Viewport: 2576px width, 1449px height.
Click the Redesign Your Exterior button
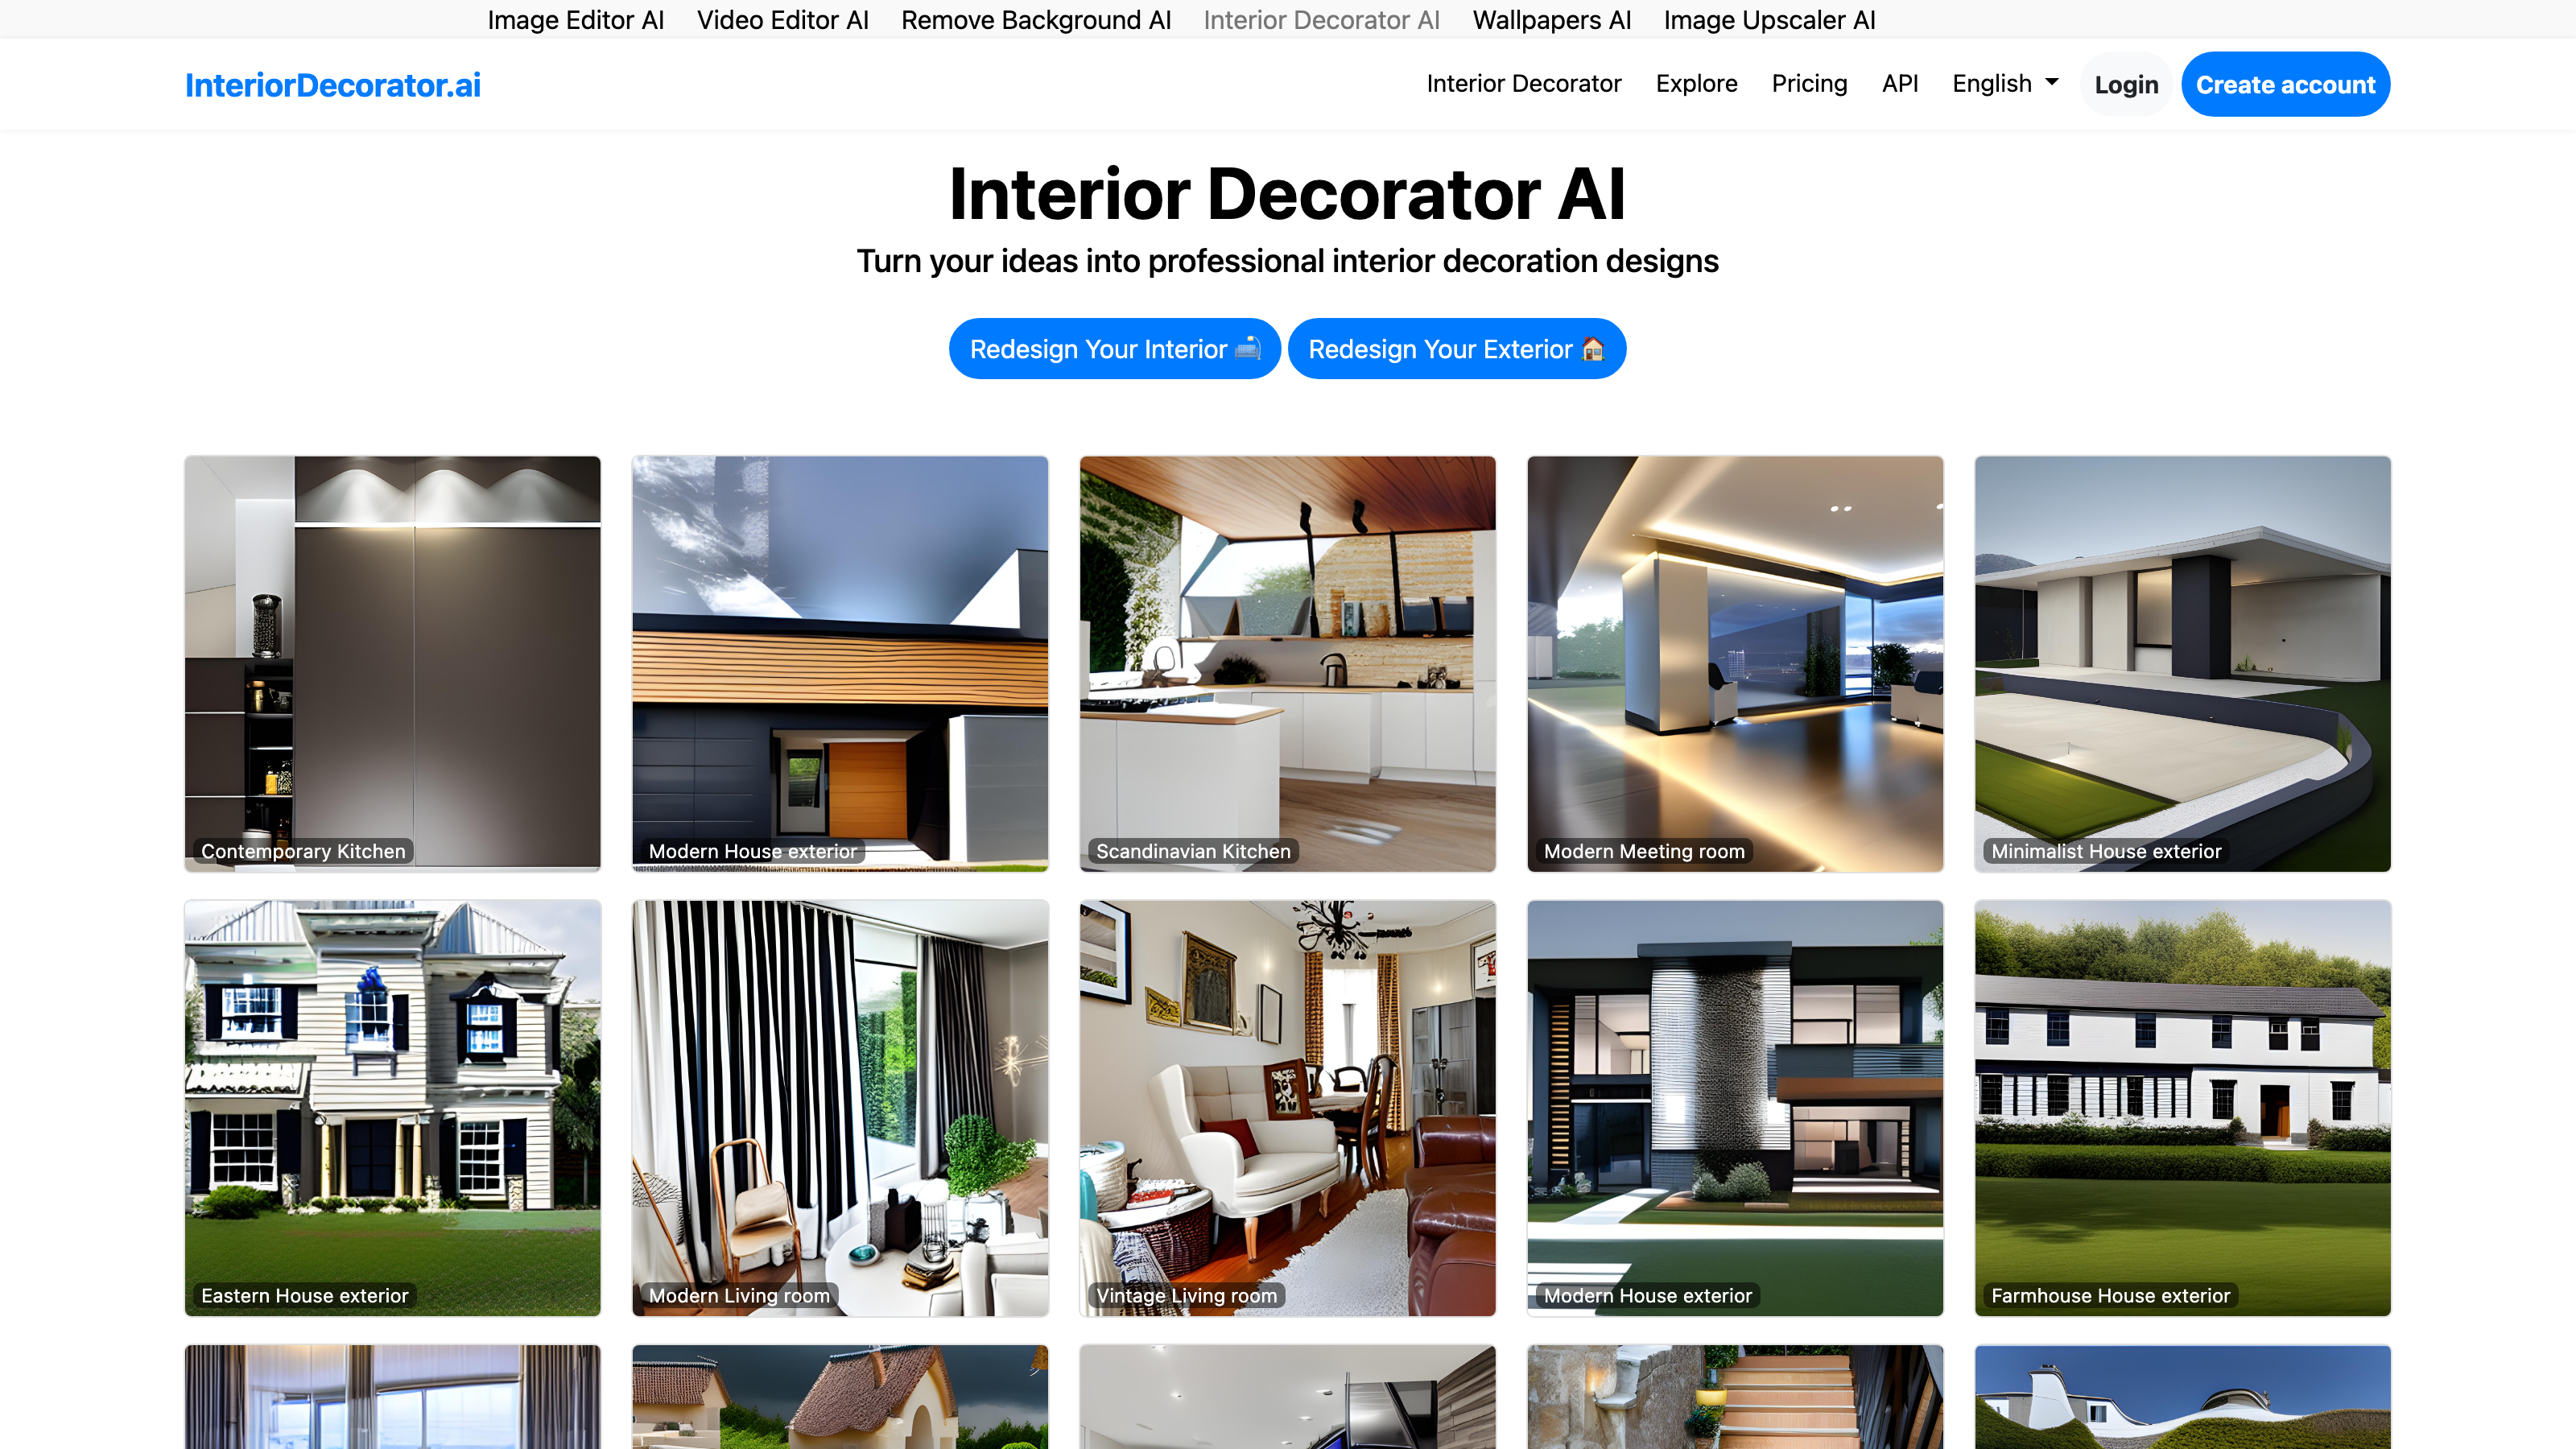1456,349
